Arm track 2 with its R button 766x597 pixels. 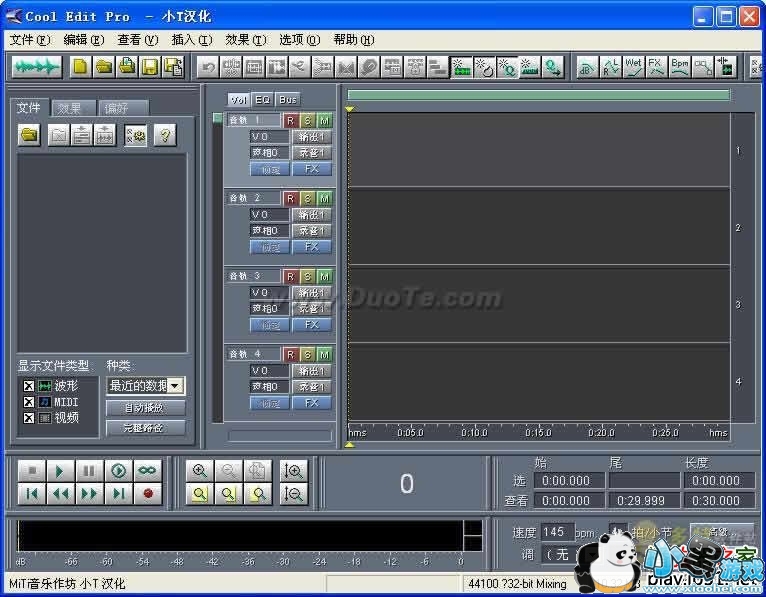[291, 198]
